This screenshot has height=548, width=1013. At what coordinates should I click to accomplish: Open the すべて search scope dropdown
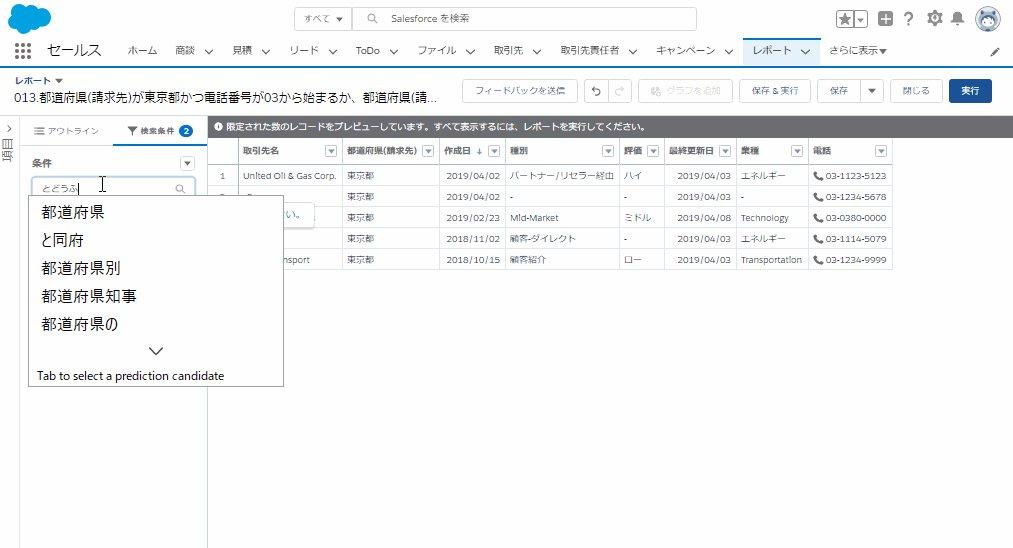323,19
